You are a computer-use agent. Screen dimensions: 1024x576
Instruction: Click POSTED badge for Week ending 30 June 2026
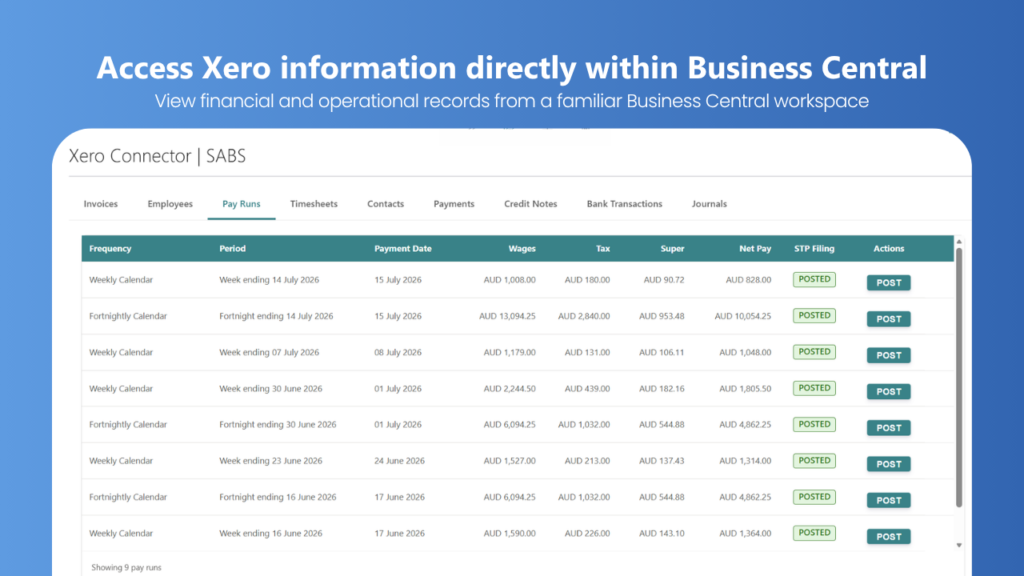814,388
